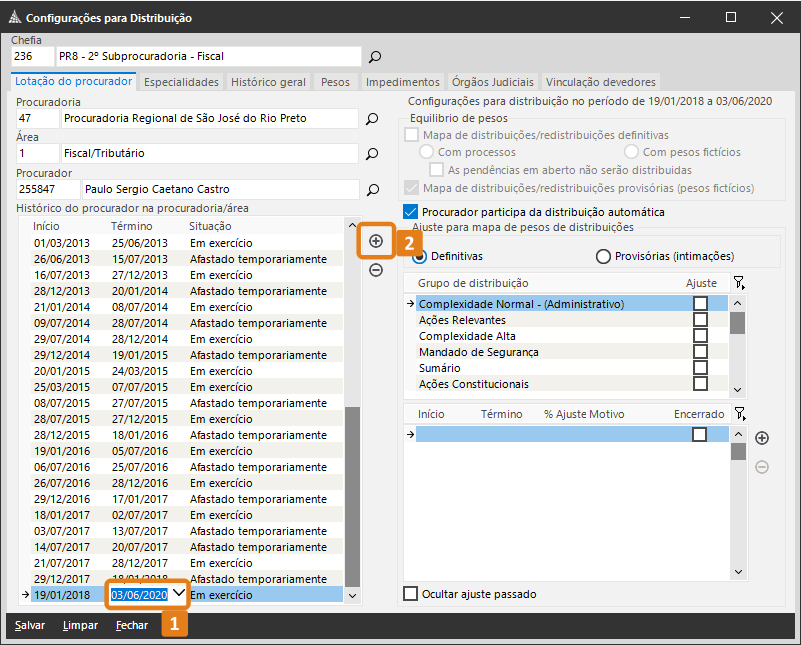Check Ajuste box for Ações Relevantes

700,320
